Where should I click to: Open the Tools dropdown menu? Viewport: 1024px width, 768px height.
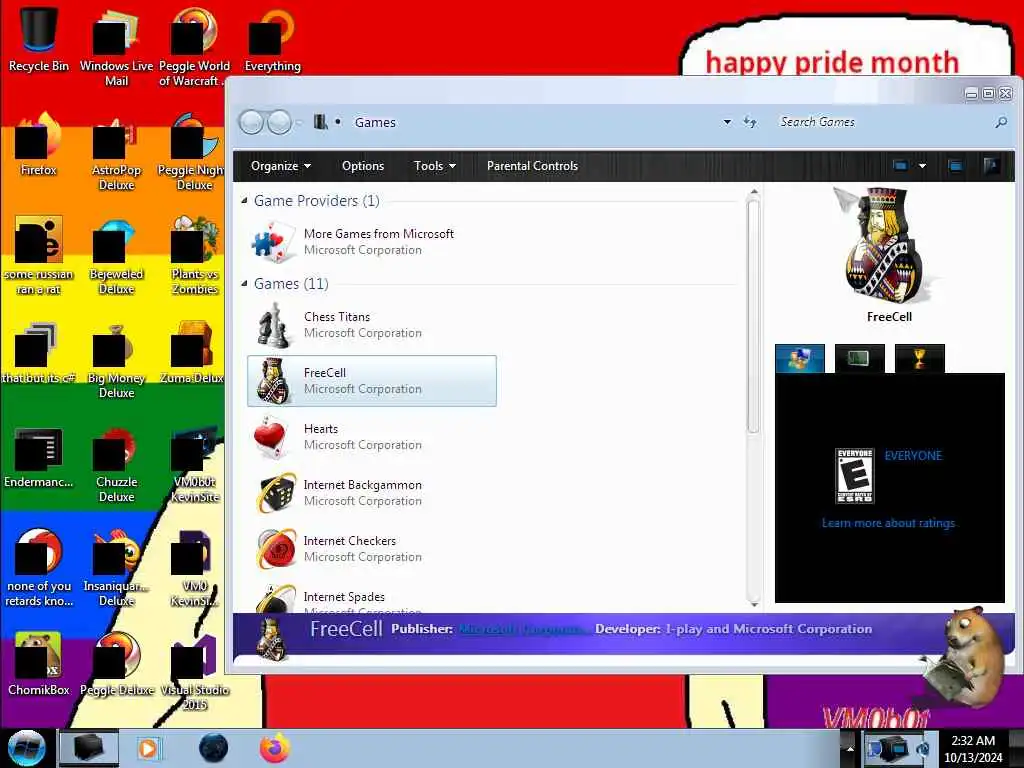[x=434, y=166]
